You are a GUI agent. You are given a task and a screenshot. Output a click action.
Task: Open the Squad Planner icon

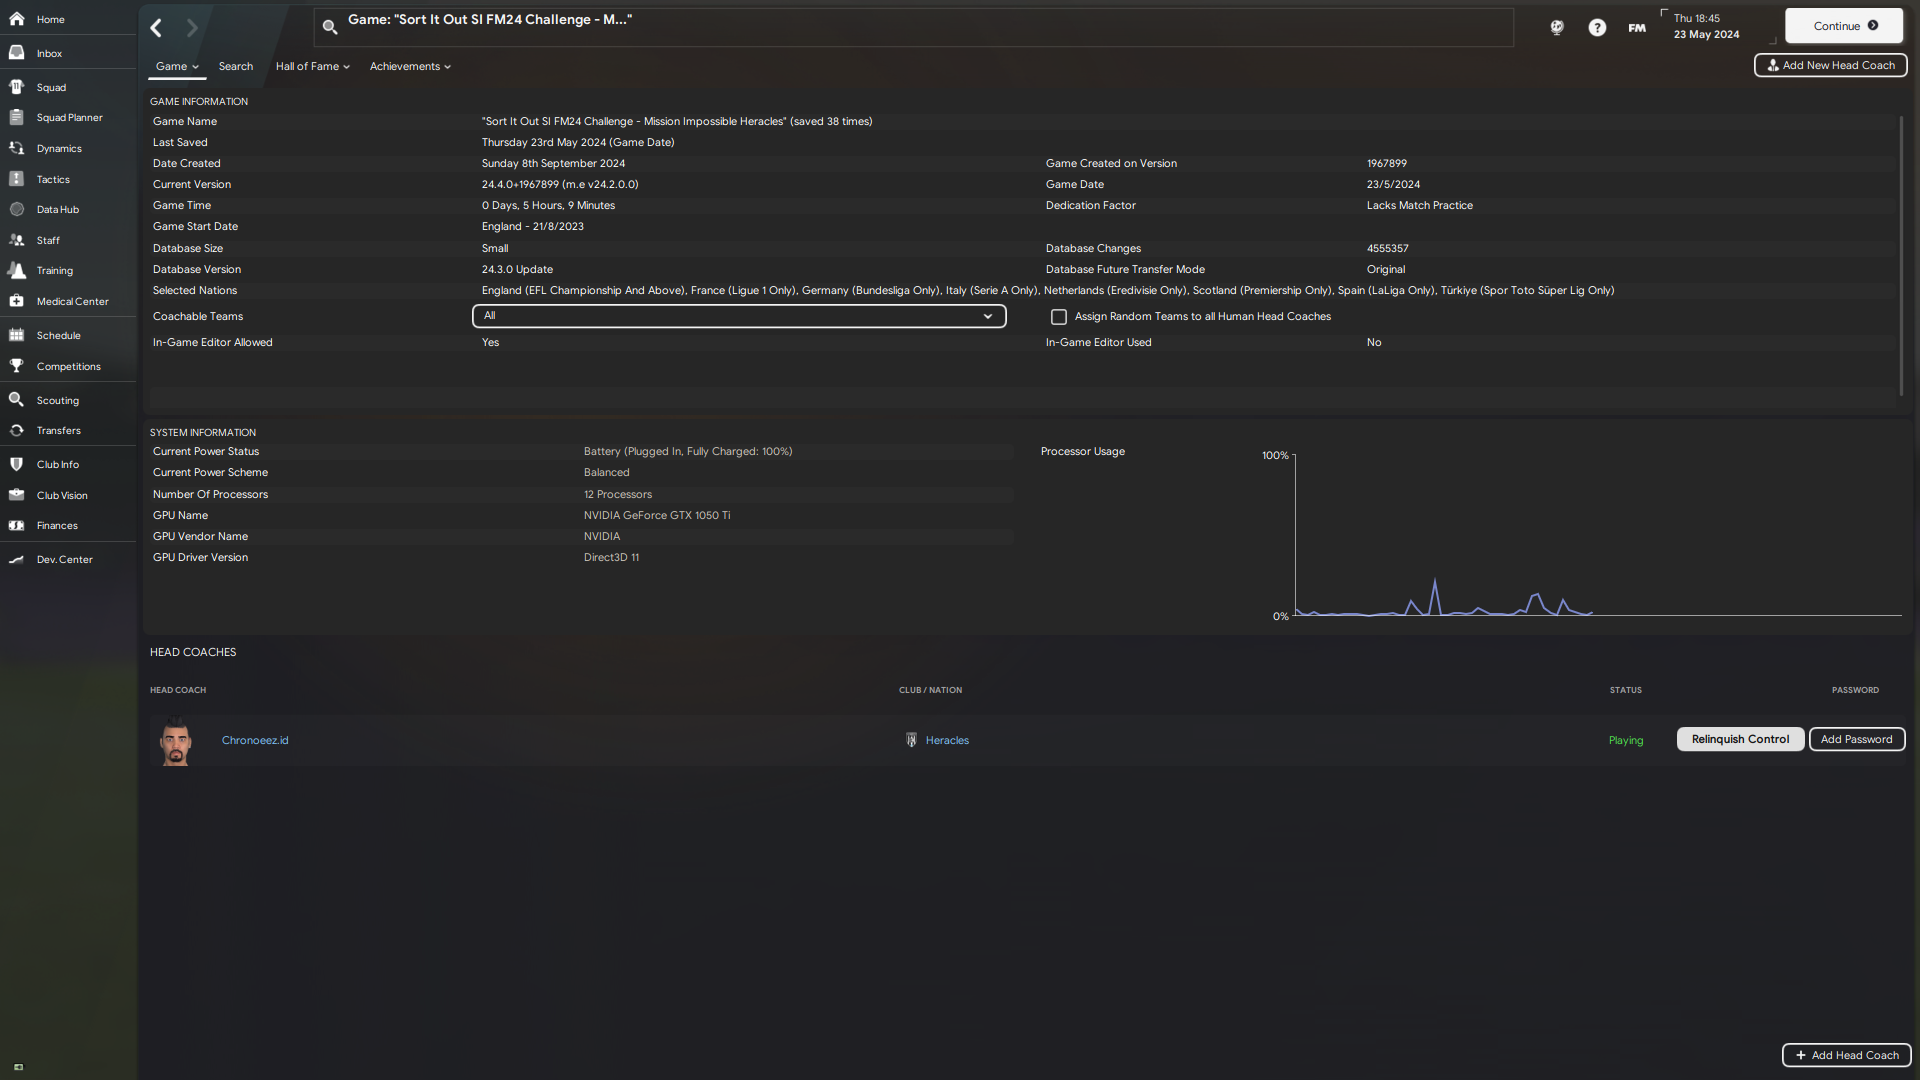pyautogui.click(x=17, y=117)
